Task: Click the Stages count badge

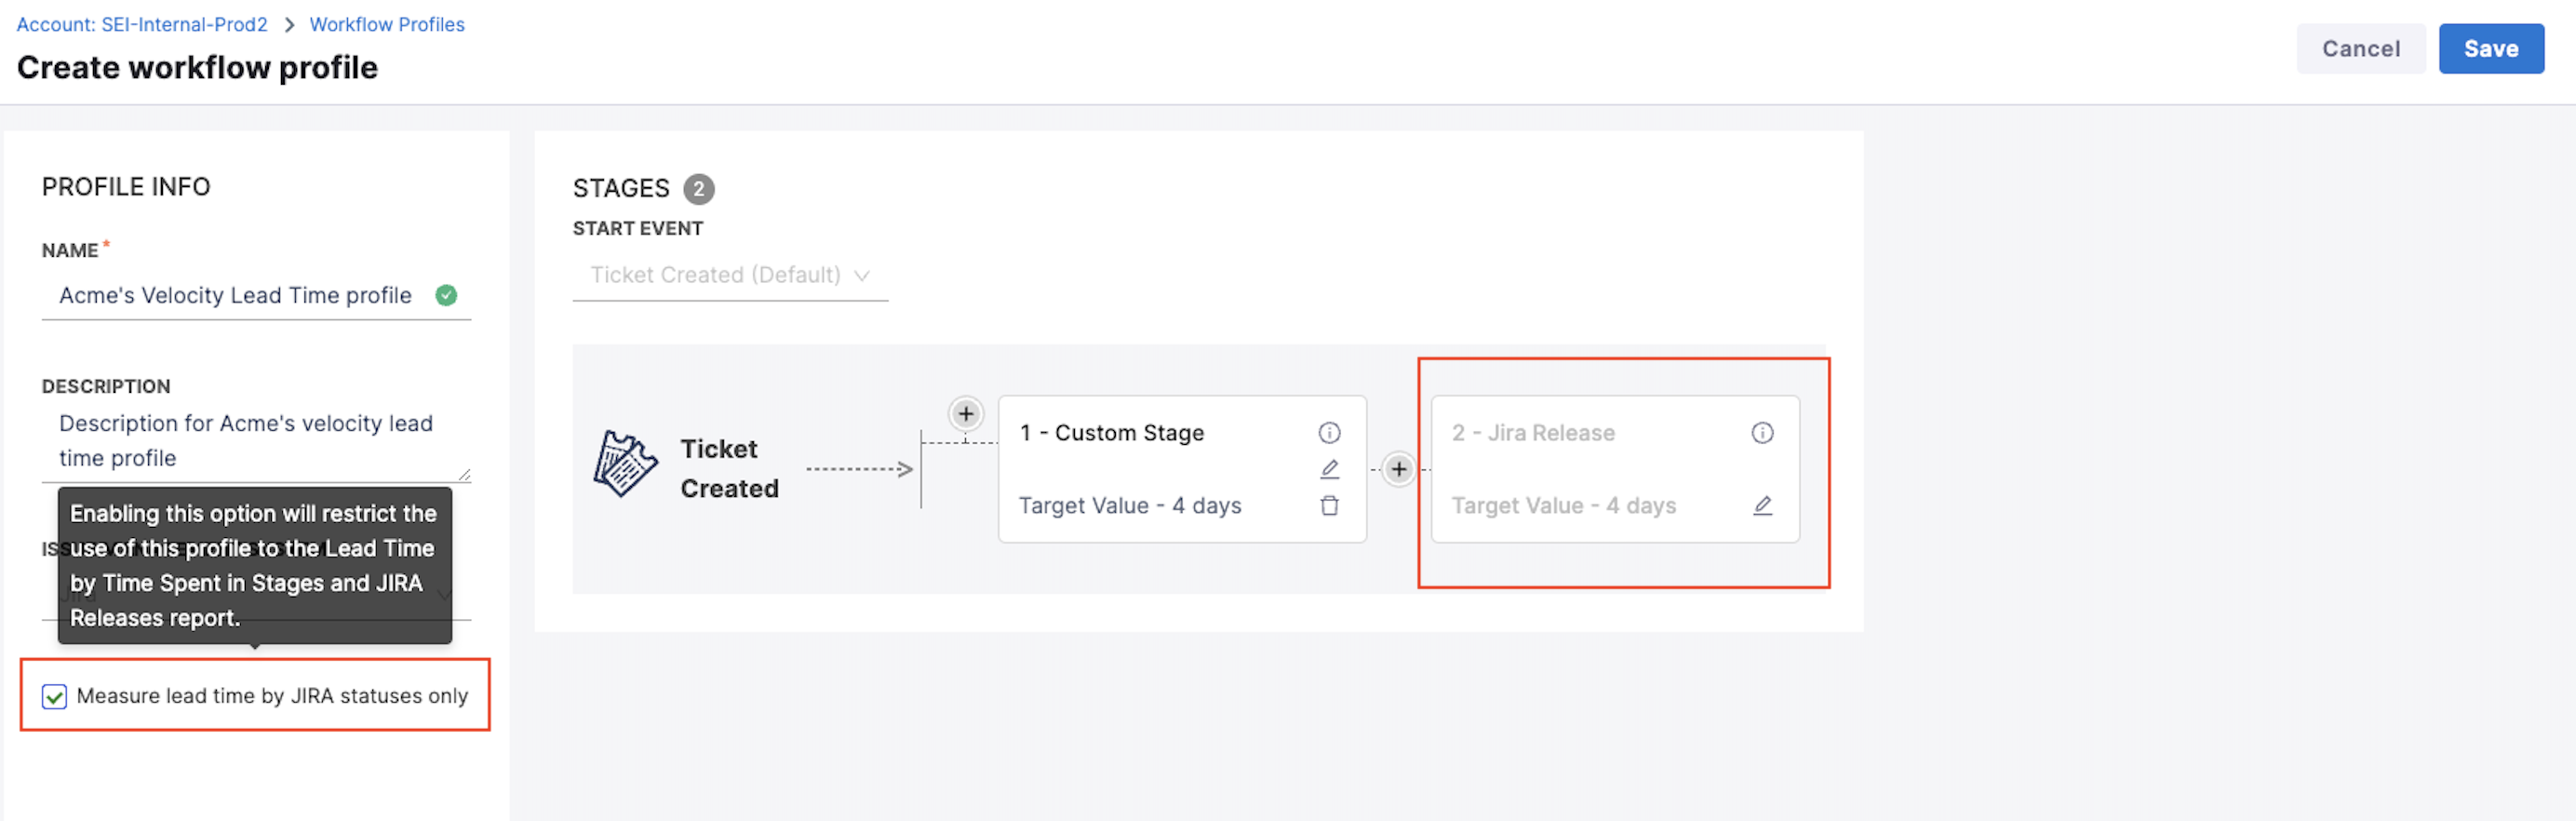Action: [x=698, y=189]
